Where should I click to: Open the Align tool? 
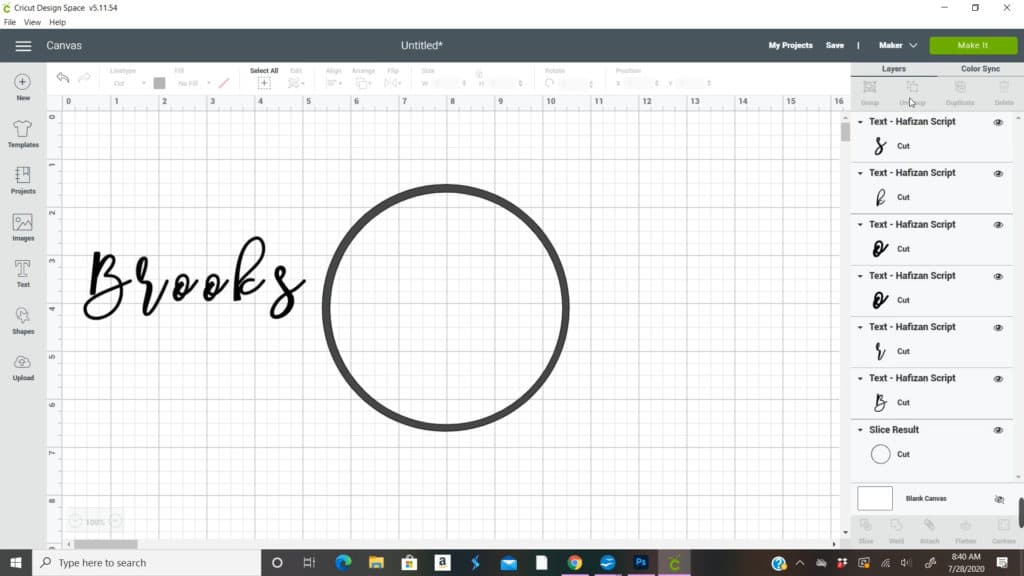[334, 83]
